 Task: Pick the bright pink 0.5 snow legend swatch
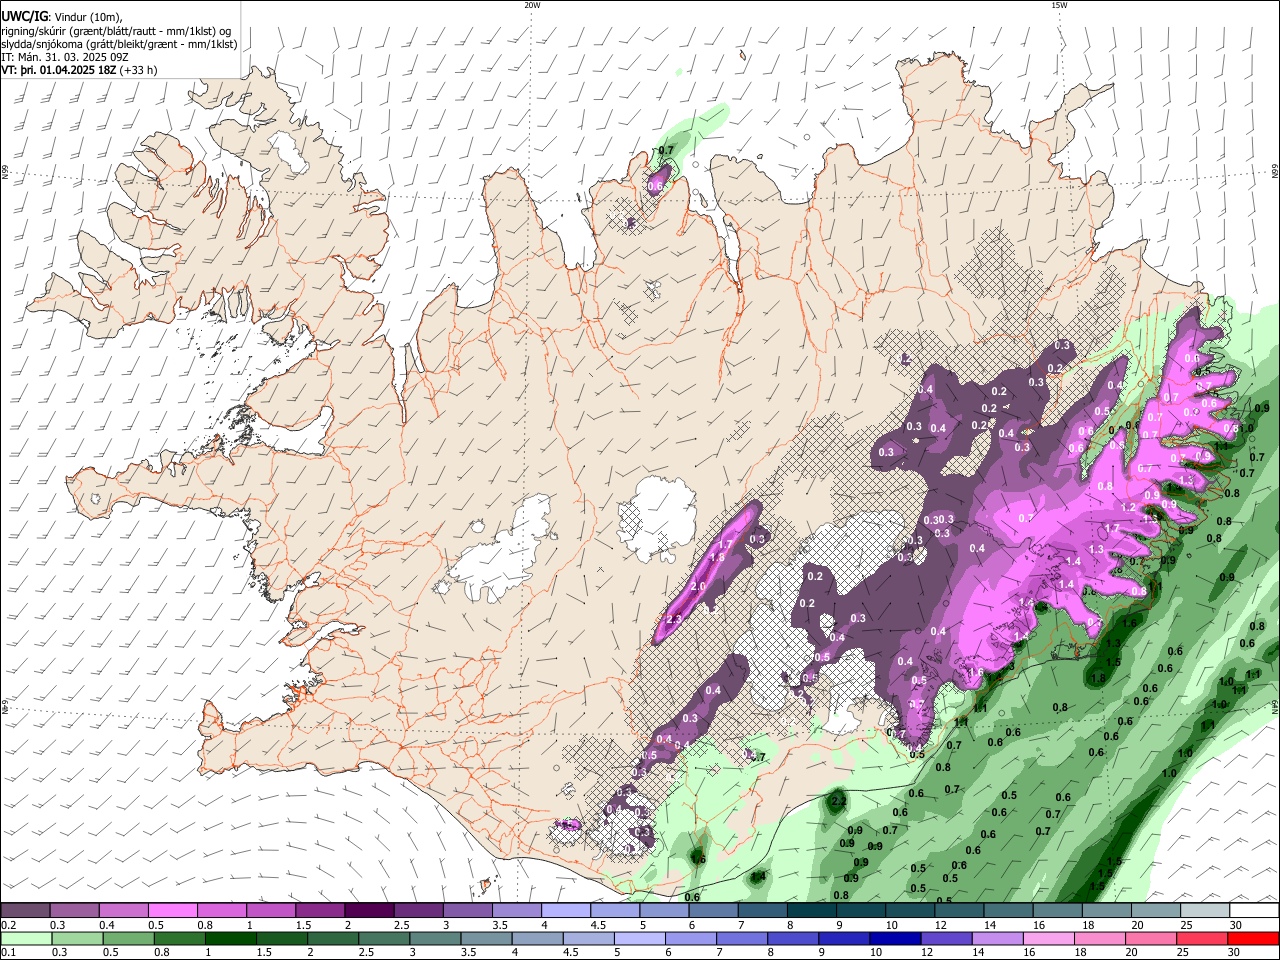tap(172, 911)
